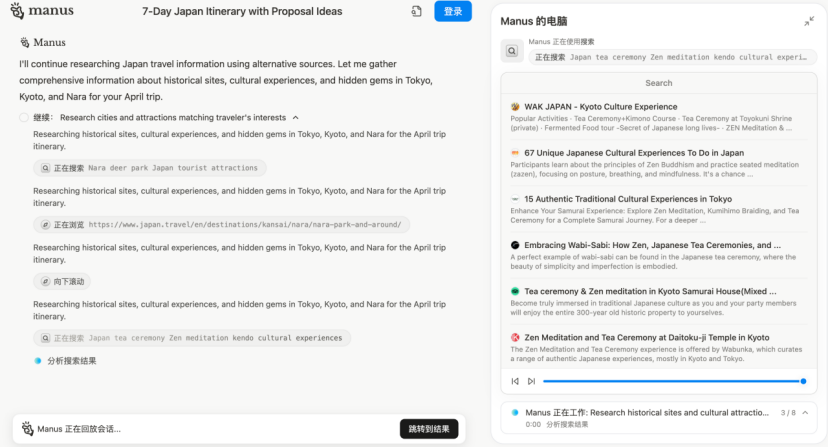This screenshot has width=828, height=447.
Task: Click the 向下滚动 scroll-down action chip
Action: (62, 282)
